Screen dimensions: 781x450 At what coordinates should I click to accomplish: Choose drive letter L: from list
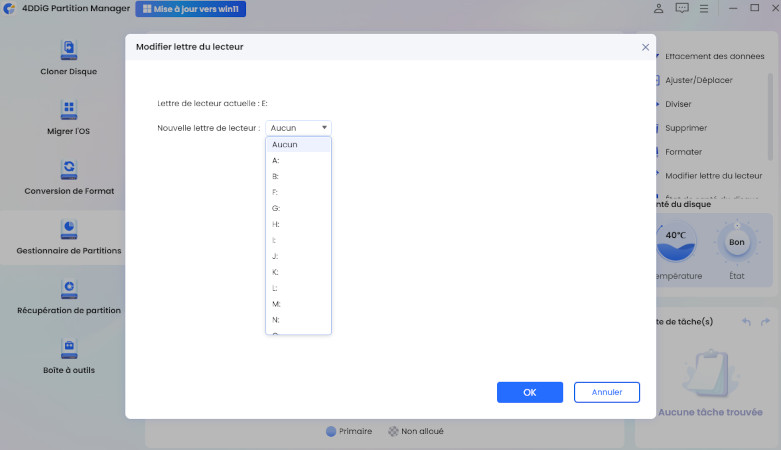pos(298,288)
